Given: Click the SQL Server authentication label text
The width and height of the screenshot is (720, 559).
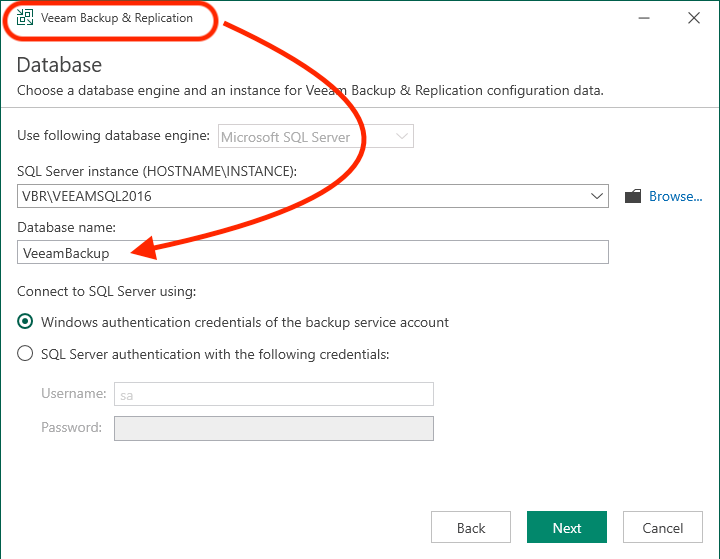Looking at the screenshot, I should click(x=215, y=354).
